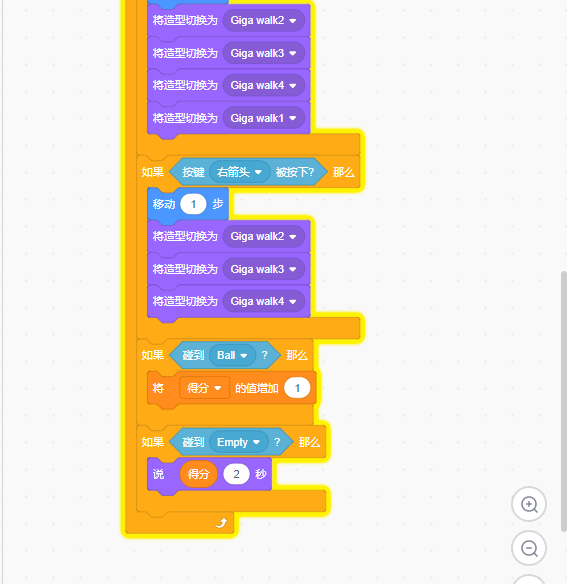Click the vertical scrollbar of the workspace
This screenshot has height=584, width=567.
[x=564, y=402]
